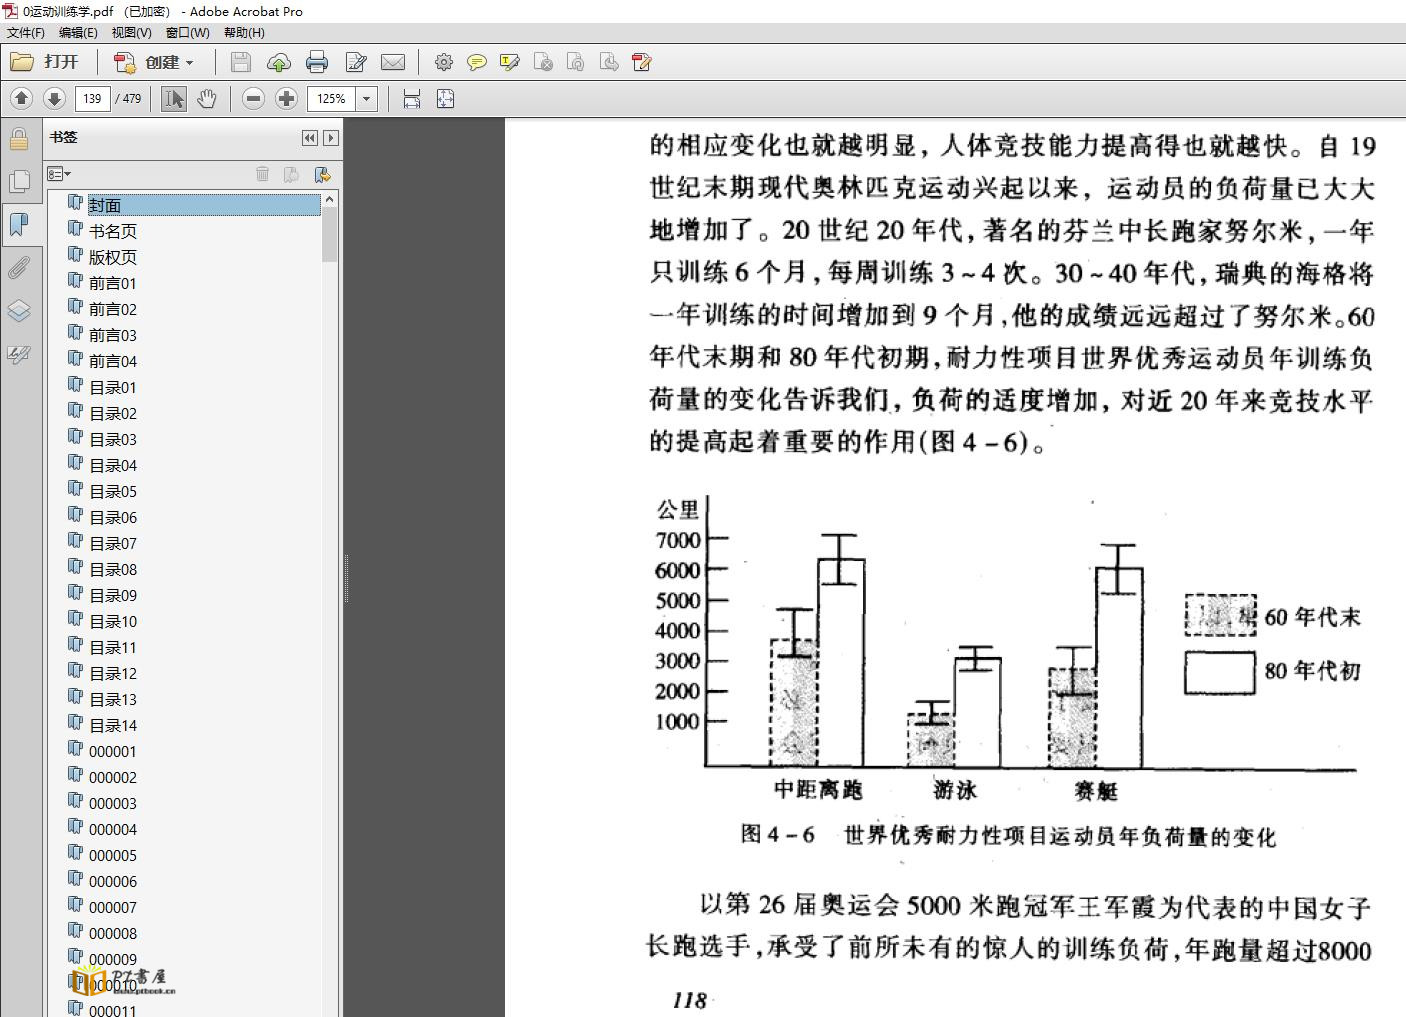1406x1017 pixels.
Task: Open the zoom level dropdown arrow
Action: click(367, 98)
